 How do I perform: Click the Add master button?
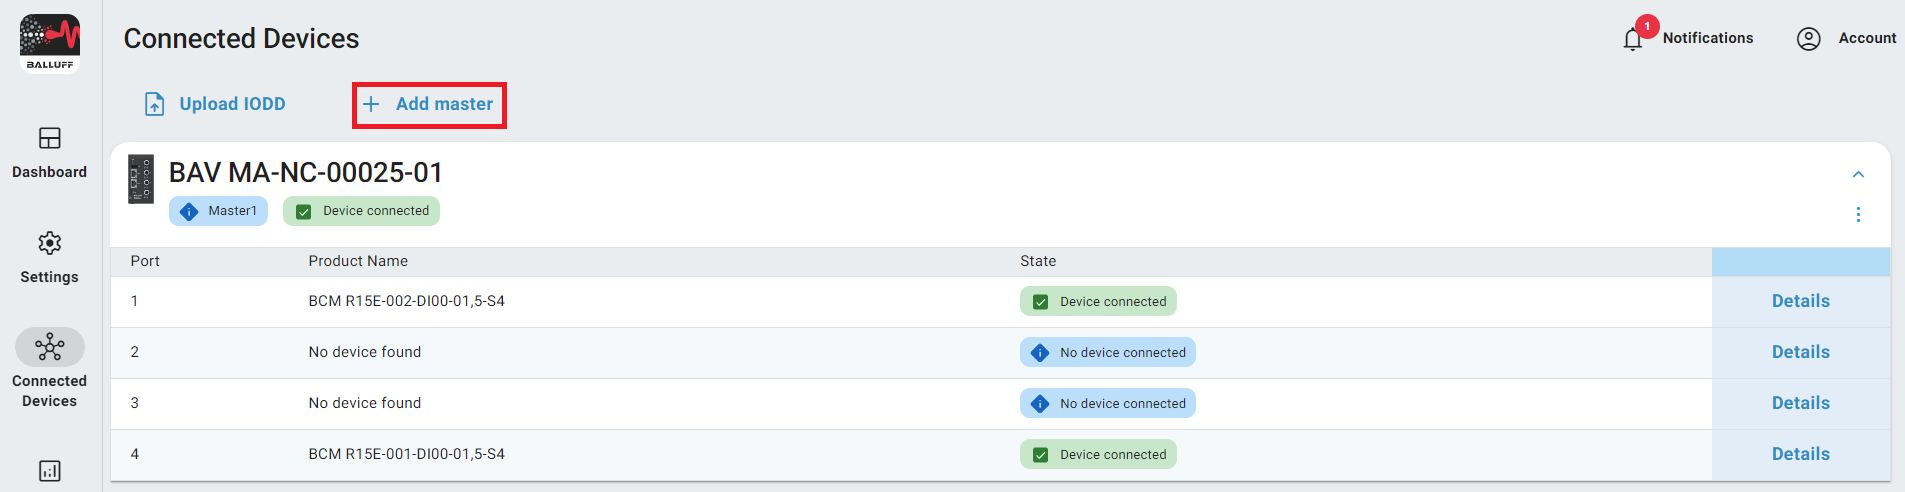[429, 105]
